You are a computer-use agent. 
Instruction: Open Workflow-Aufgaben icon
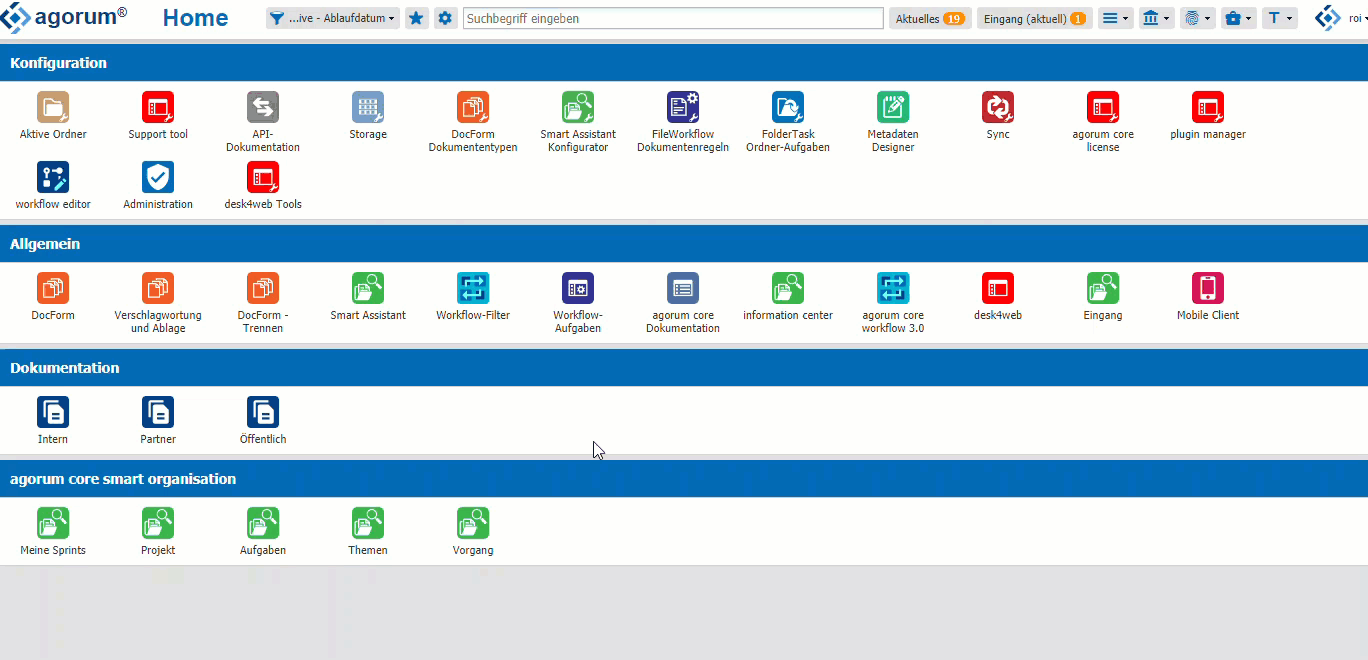578,288
